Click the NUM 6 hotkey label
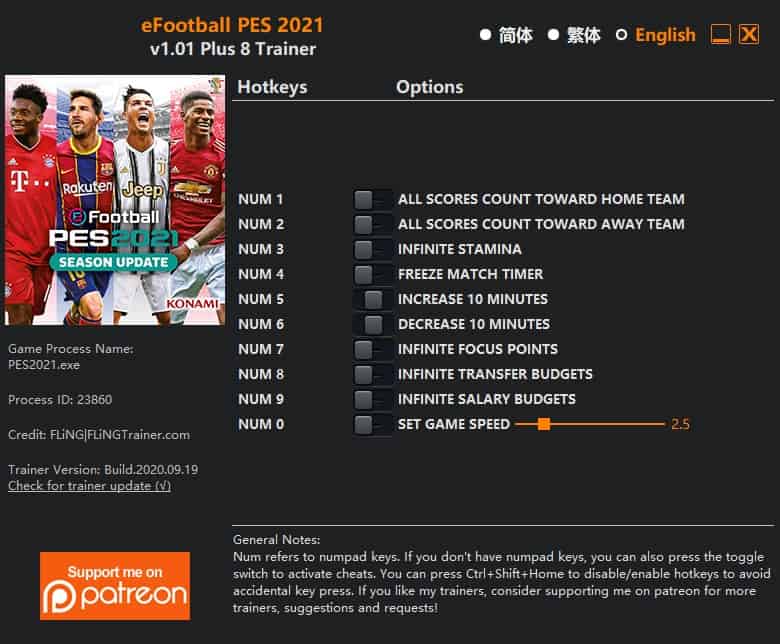 (261, 324)
